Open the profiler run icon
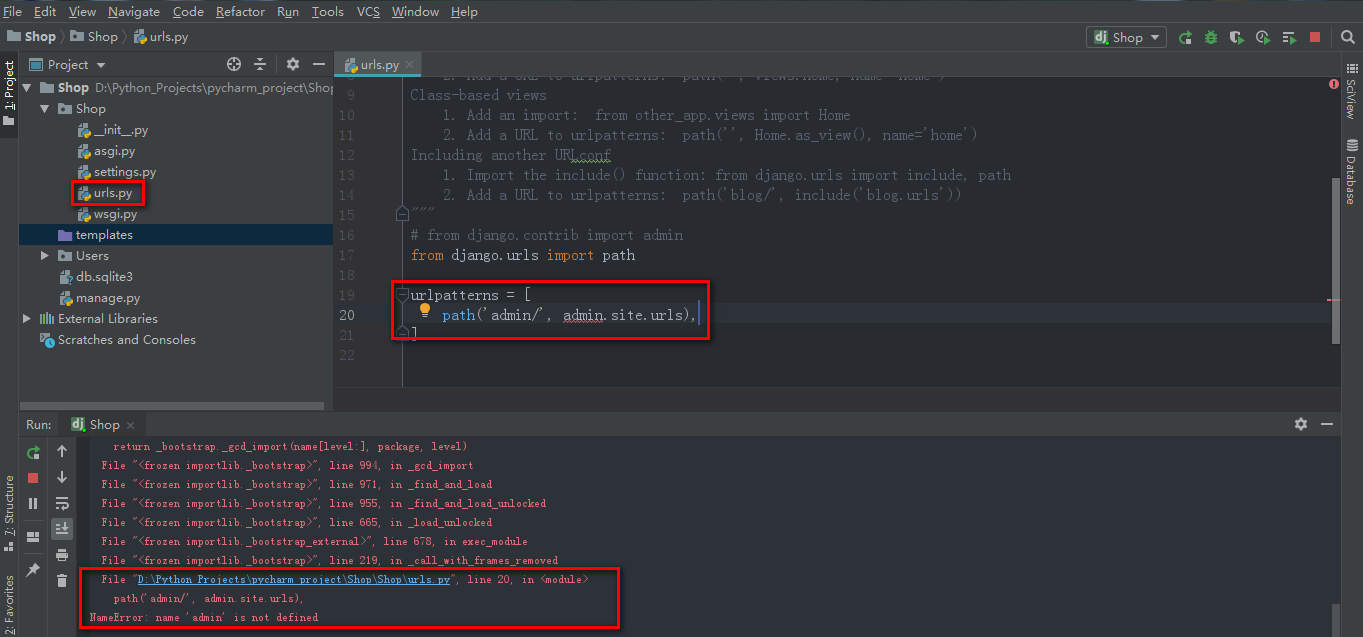This screenshot has width=1363, height=637. [1262, 37]
